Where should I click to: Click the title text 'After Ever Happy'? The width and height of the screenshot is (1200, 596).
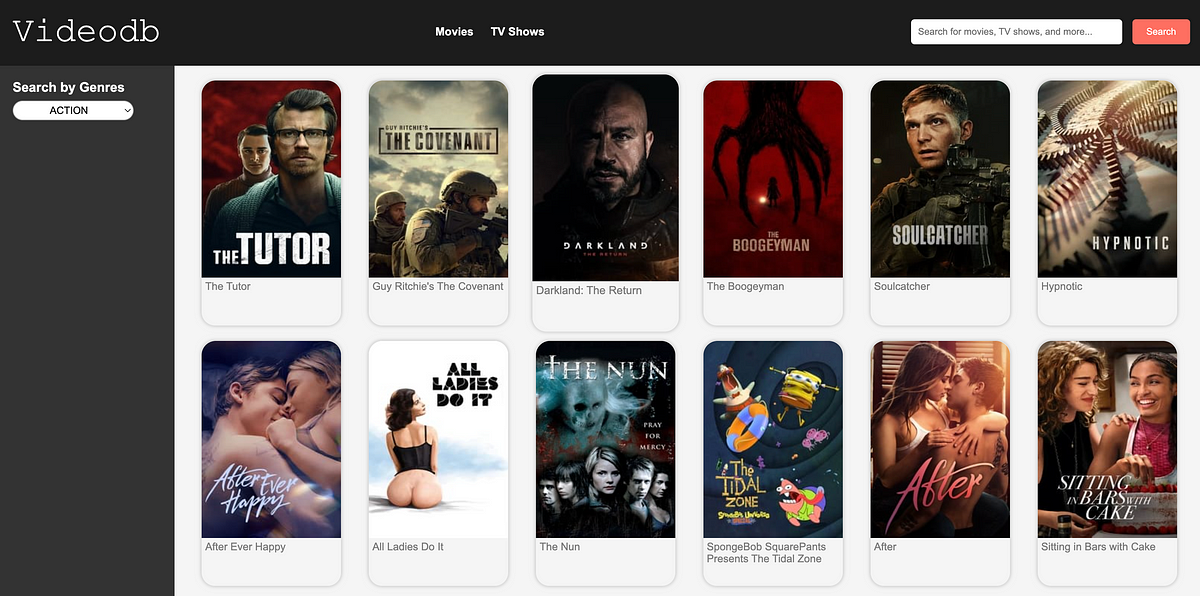click(x=246, y=547)
